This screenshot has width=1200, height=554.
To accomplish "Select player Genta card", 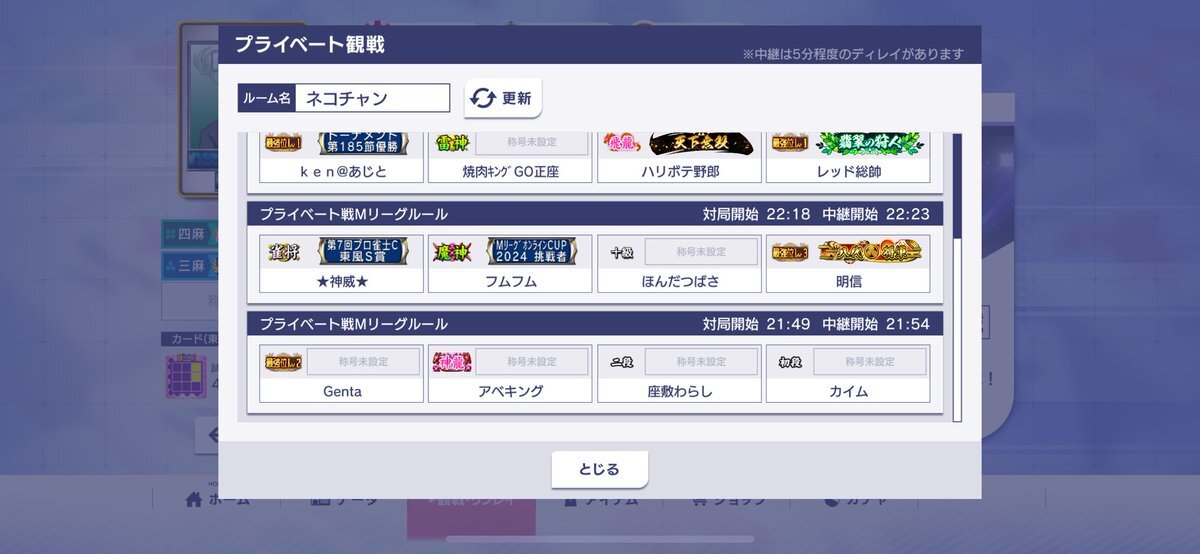I will click(342, 374).
